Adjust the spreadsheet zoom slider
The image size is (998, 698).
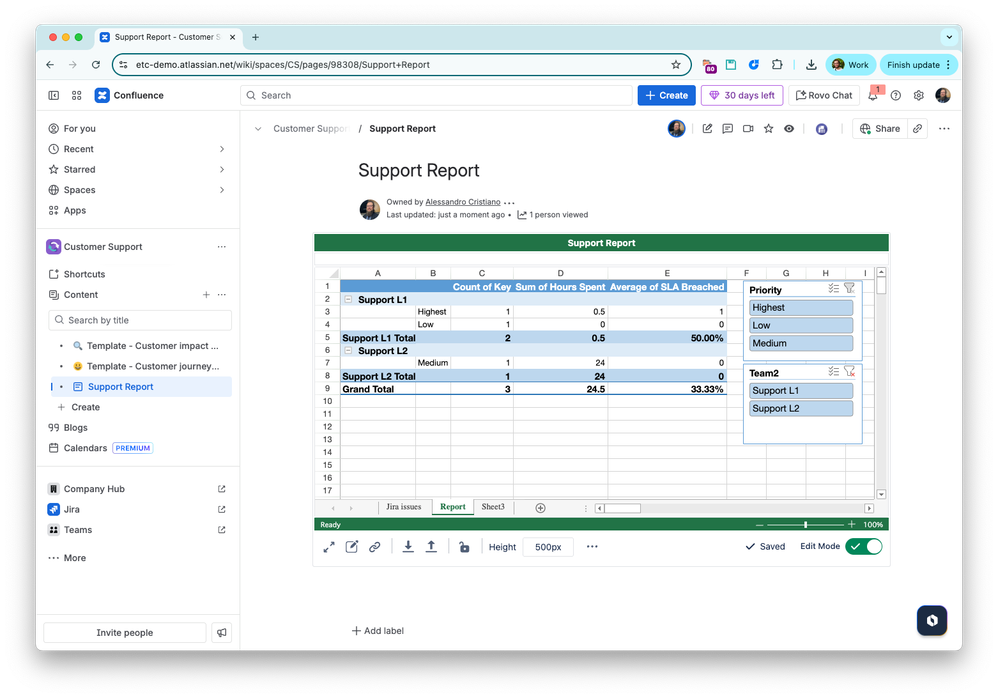click(x=805, y=525)
